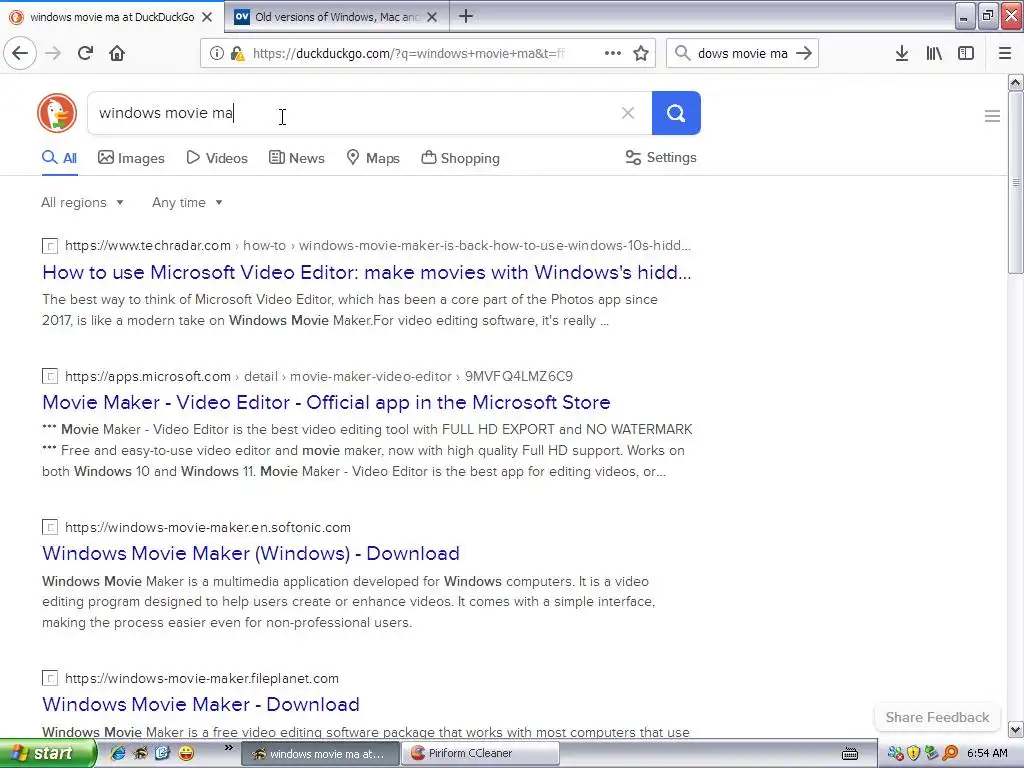This screenshot has height=768, width=1024.
Task: Open the browser home page
Action: 117,53
